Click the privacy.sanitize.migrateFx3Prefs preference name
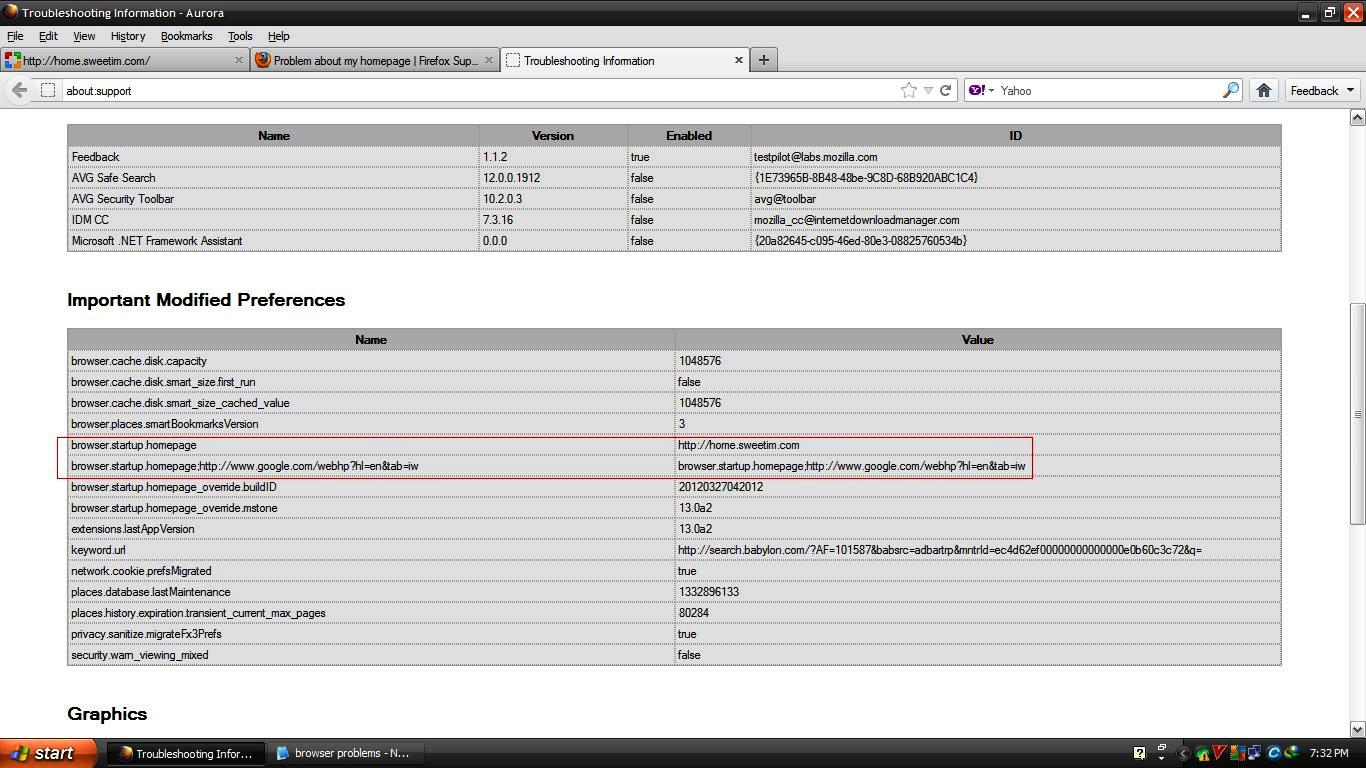The height and width of the screenshot is (768, 1366). (x=146, y=634)
